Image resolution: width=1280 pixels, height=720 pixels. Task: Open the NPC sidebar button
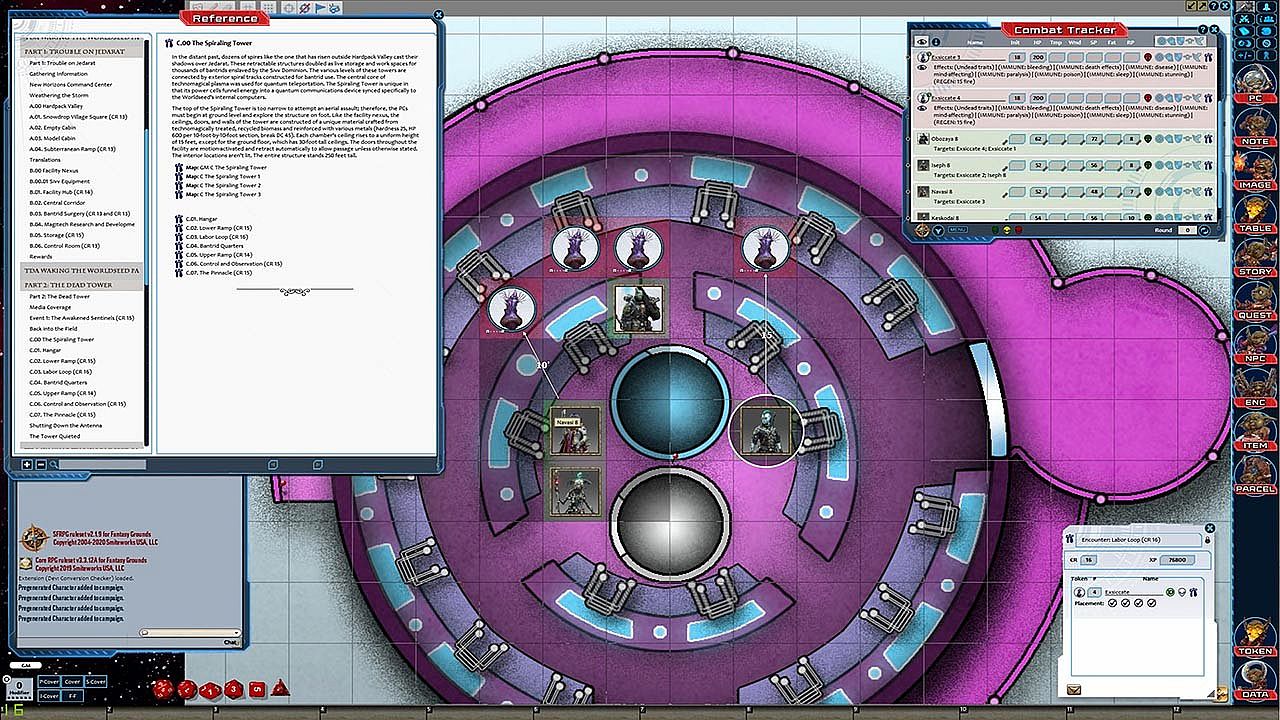coord(1255,342)
